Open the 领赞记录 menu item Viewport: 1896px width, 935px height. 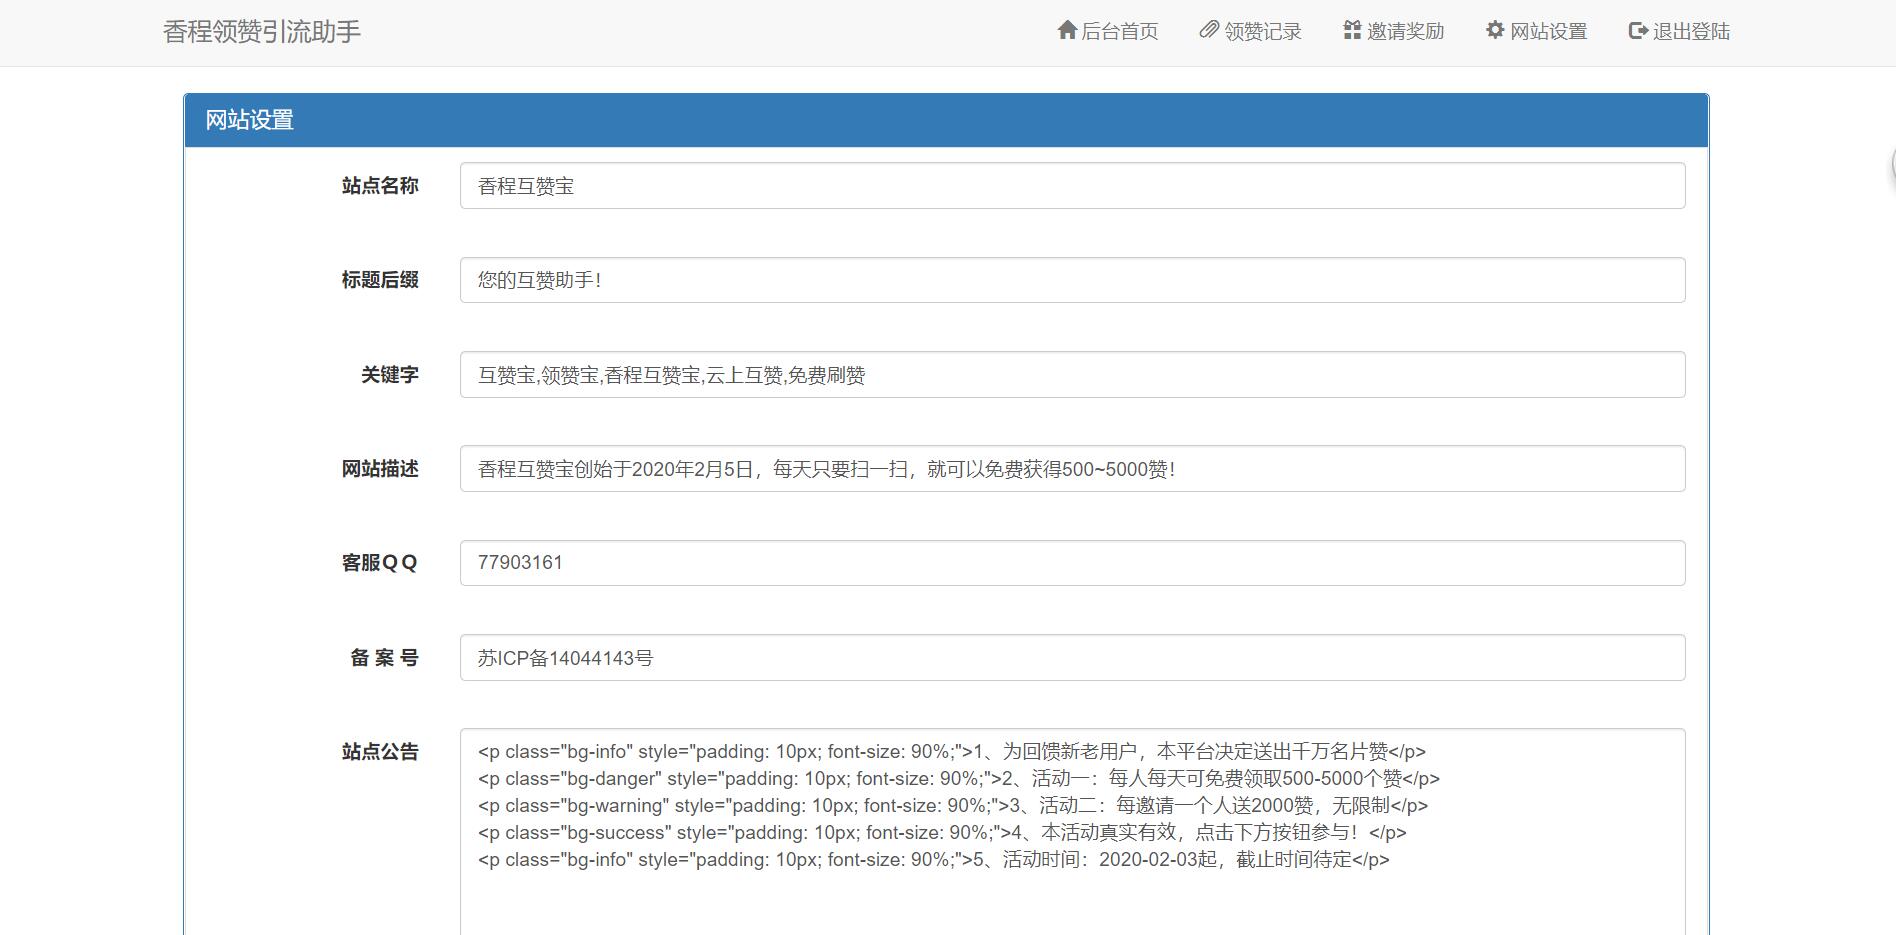click(x=1259, y=31)
